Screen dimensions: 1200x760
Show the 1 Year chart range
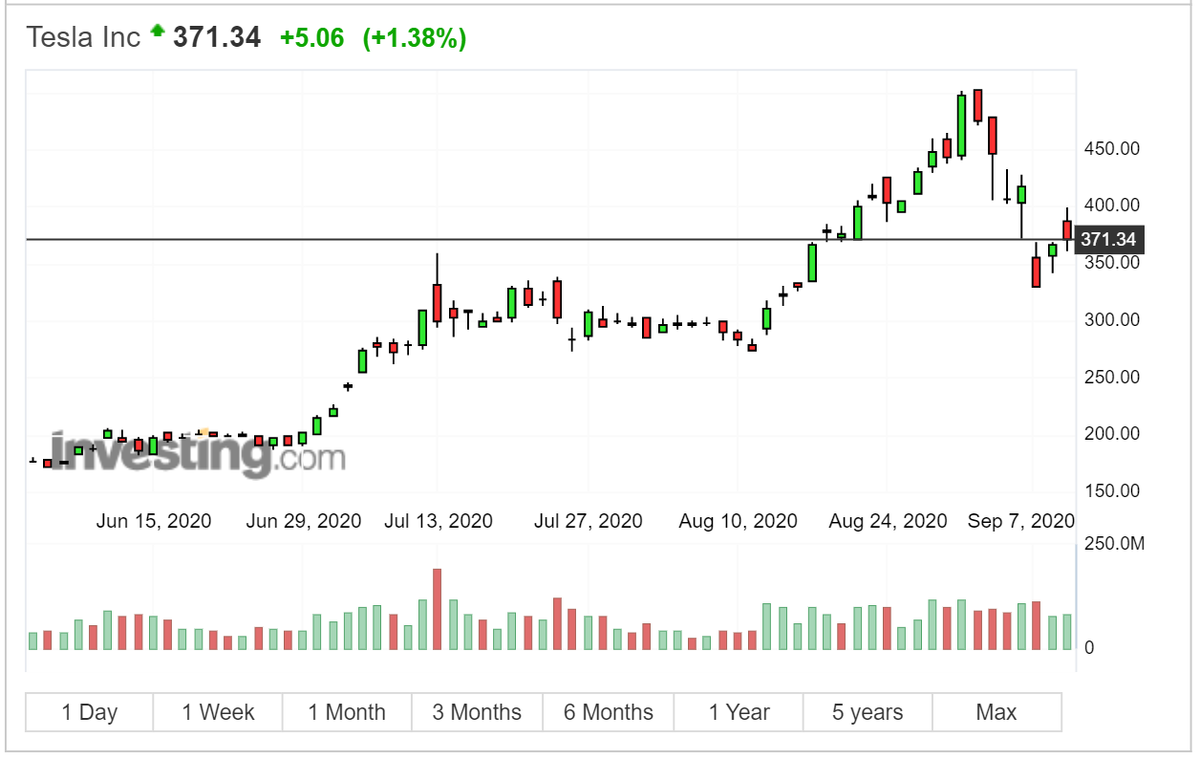pyautogui.click(x=738, y=712)
